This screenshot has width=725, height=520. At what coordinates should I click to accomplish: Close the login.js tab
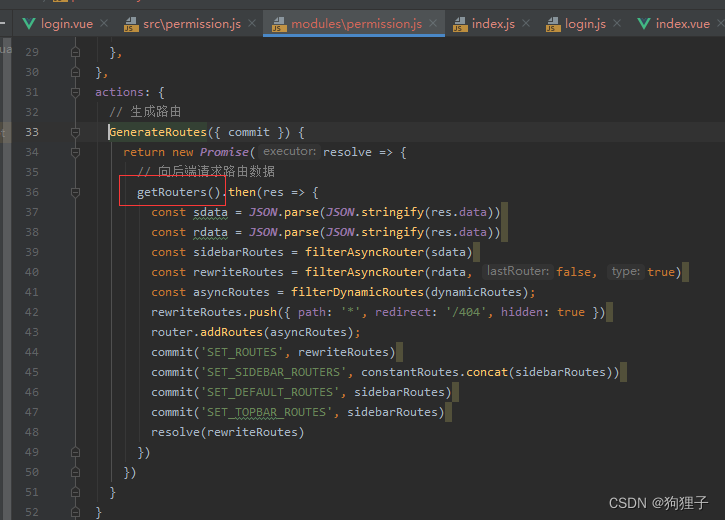[617, 23]
